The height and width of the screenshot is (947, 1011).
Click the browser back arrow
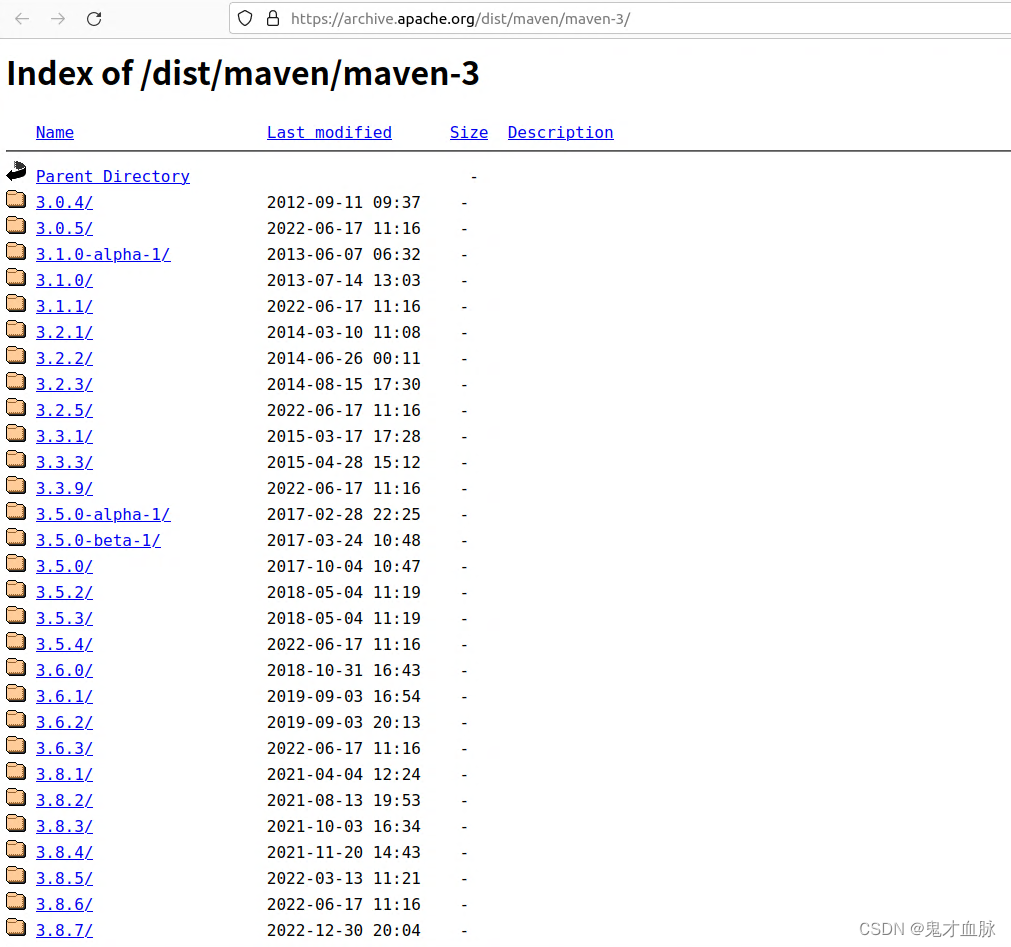coord(22,19)
